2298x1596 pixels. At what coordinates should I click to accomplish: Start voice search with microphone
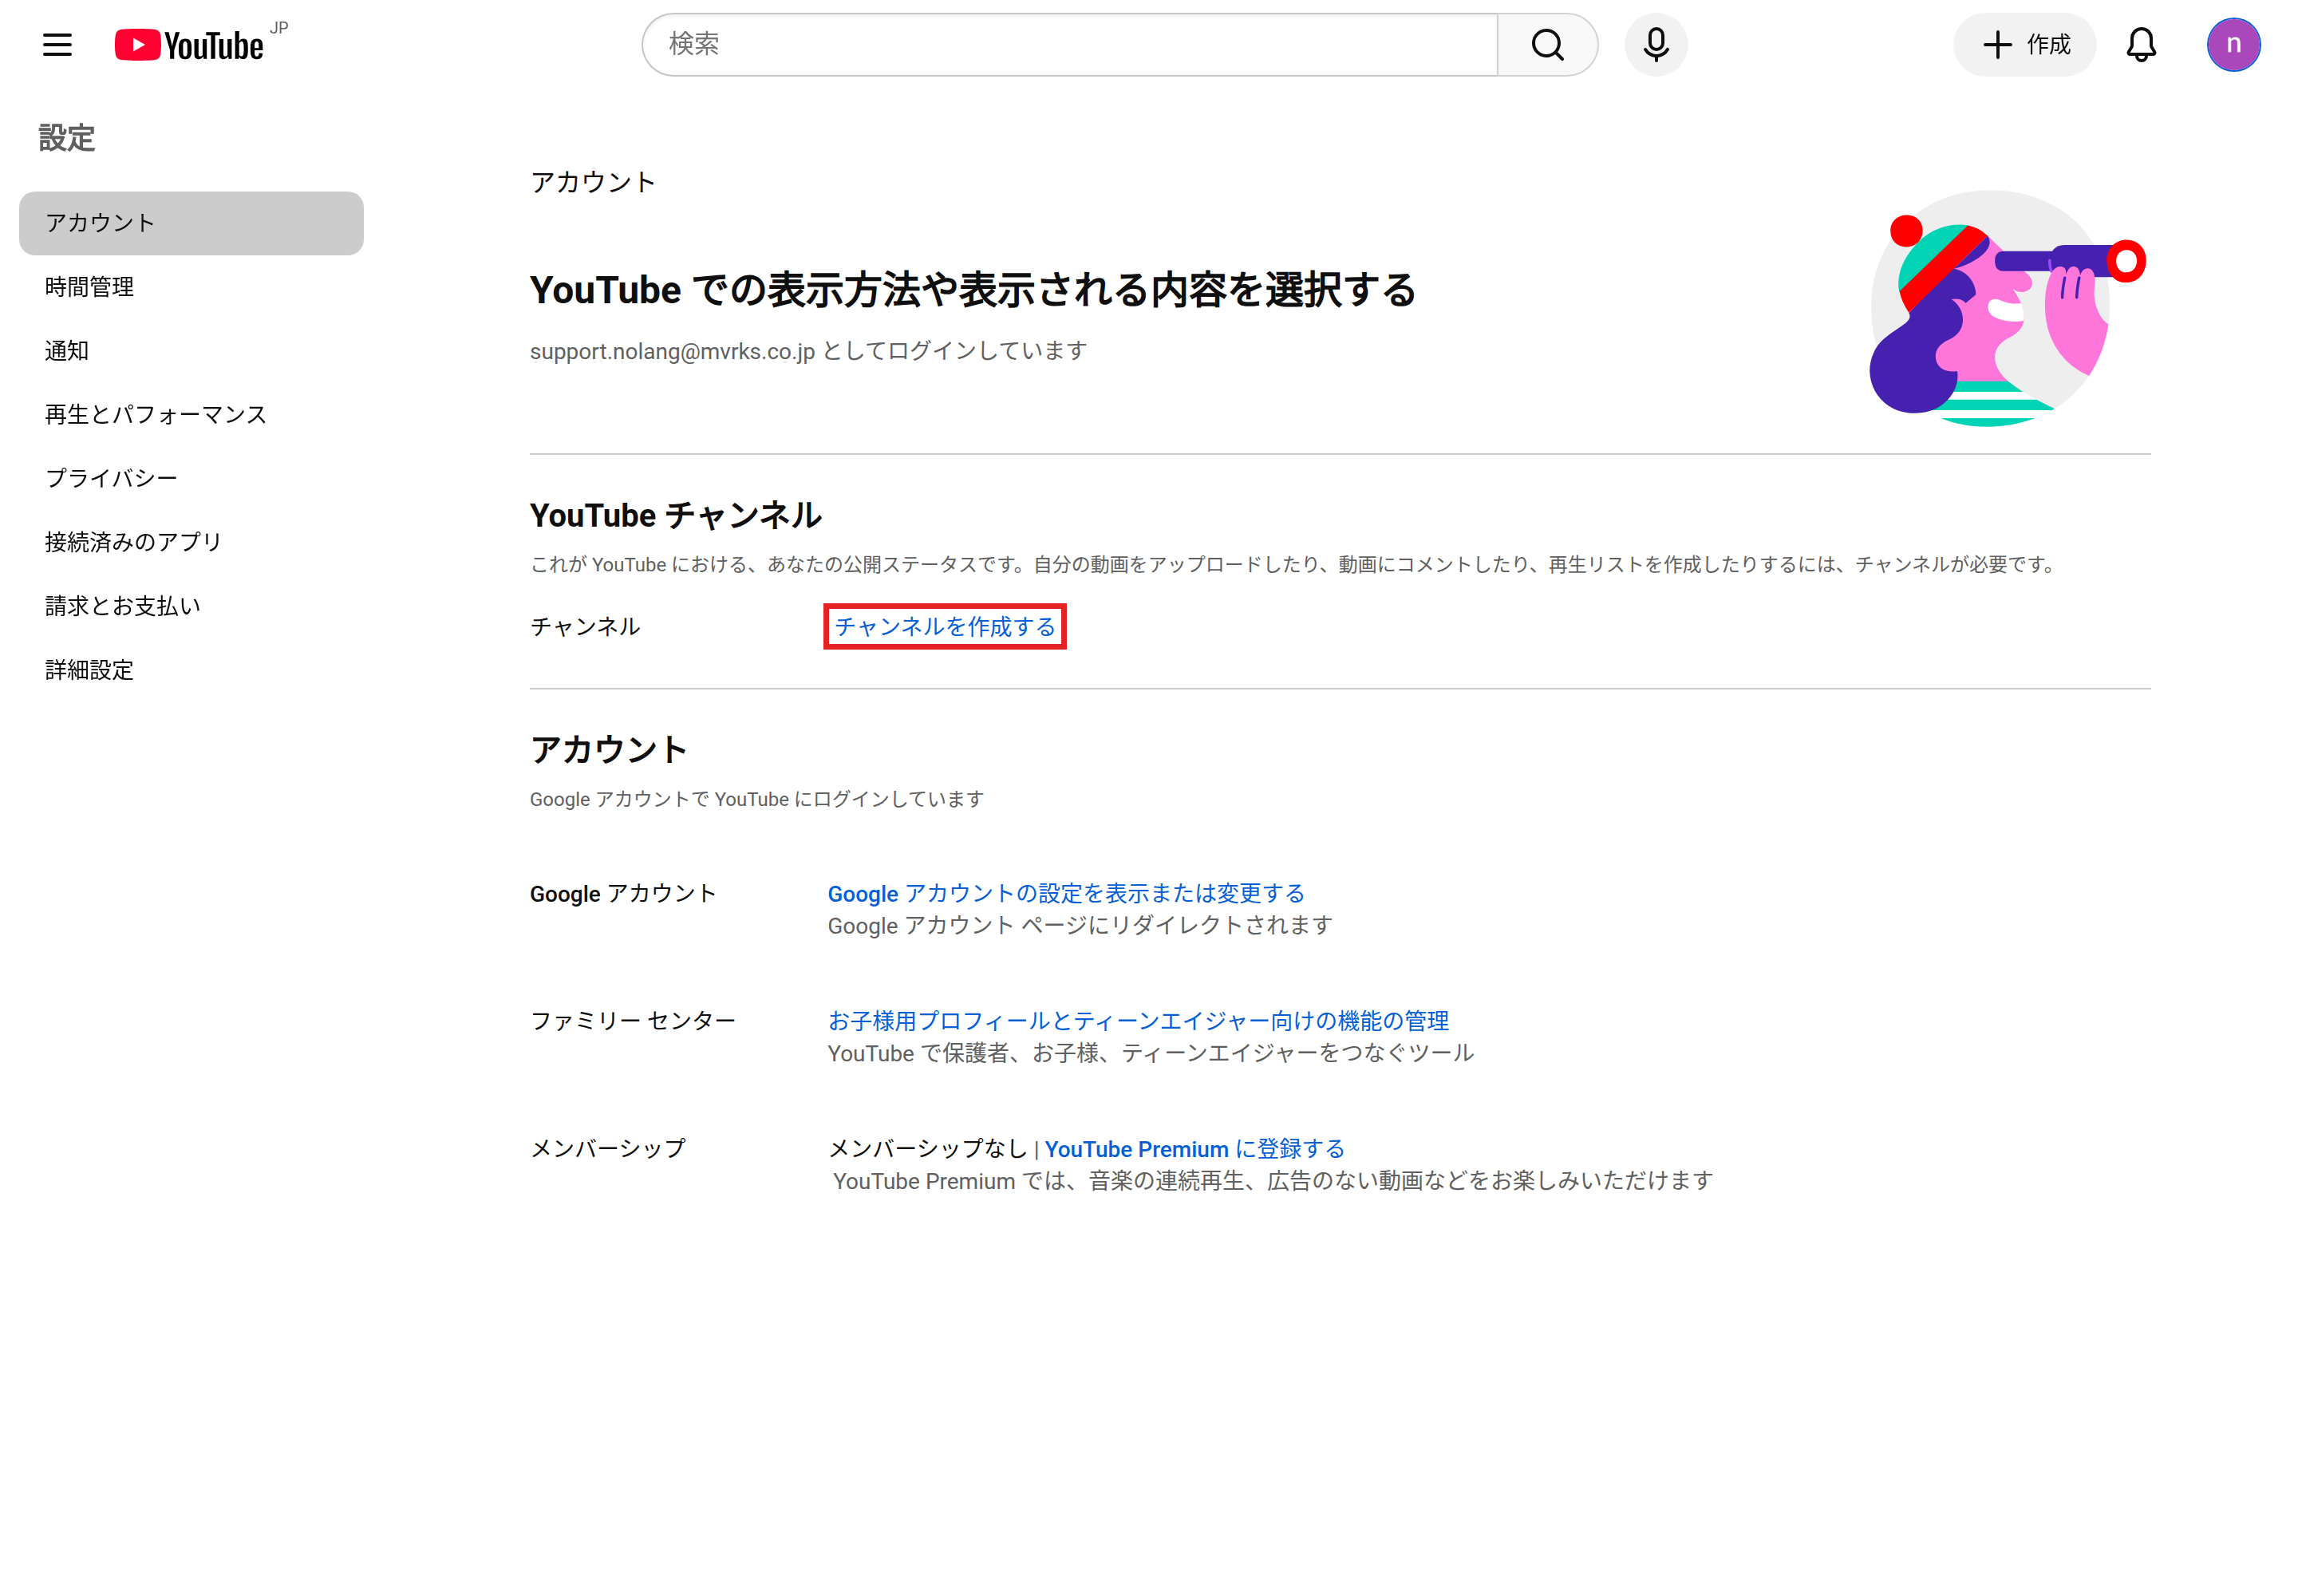click(x=1655, y=44)
